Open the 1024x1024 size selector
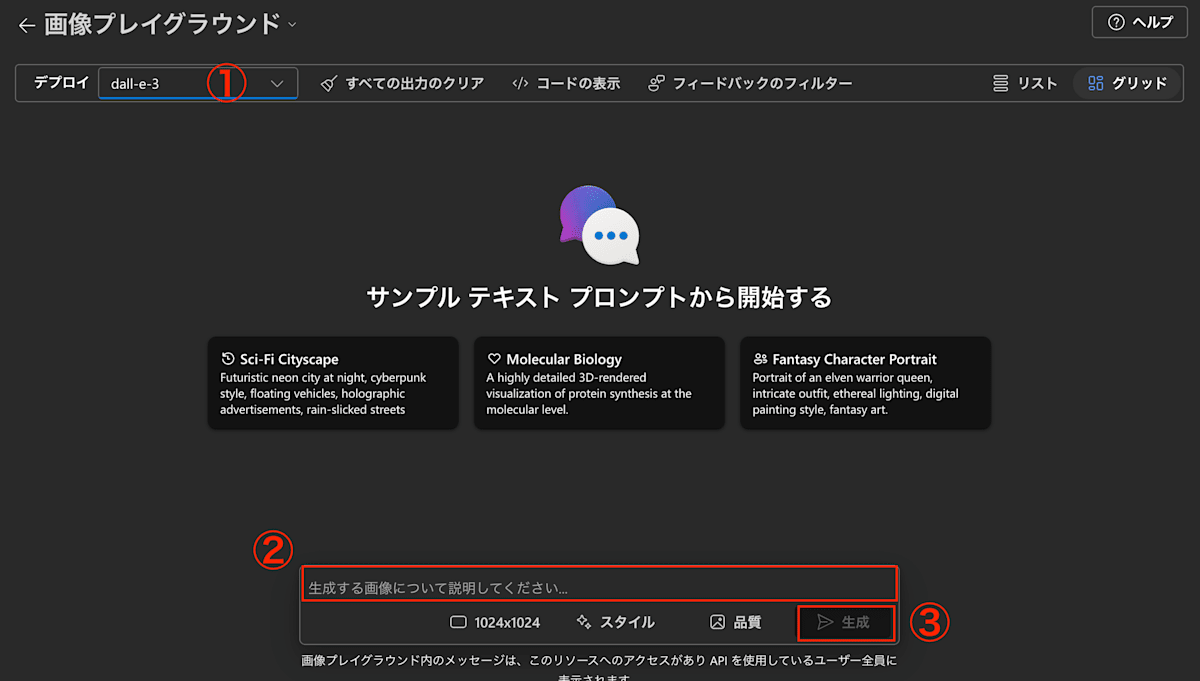This screenshot has height=681, width=1200. tap(495, 622)
